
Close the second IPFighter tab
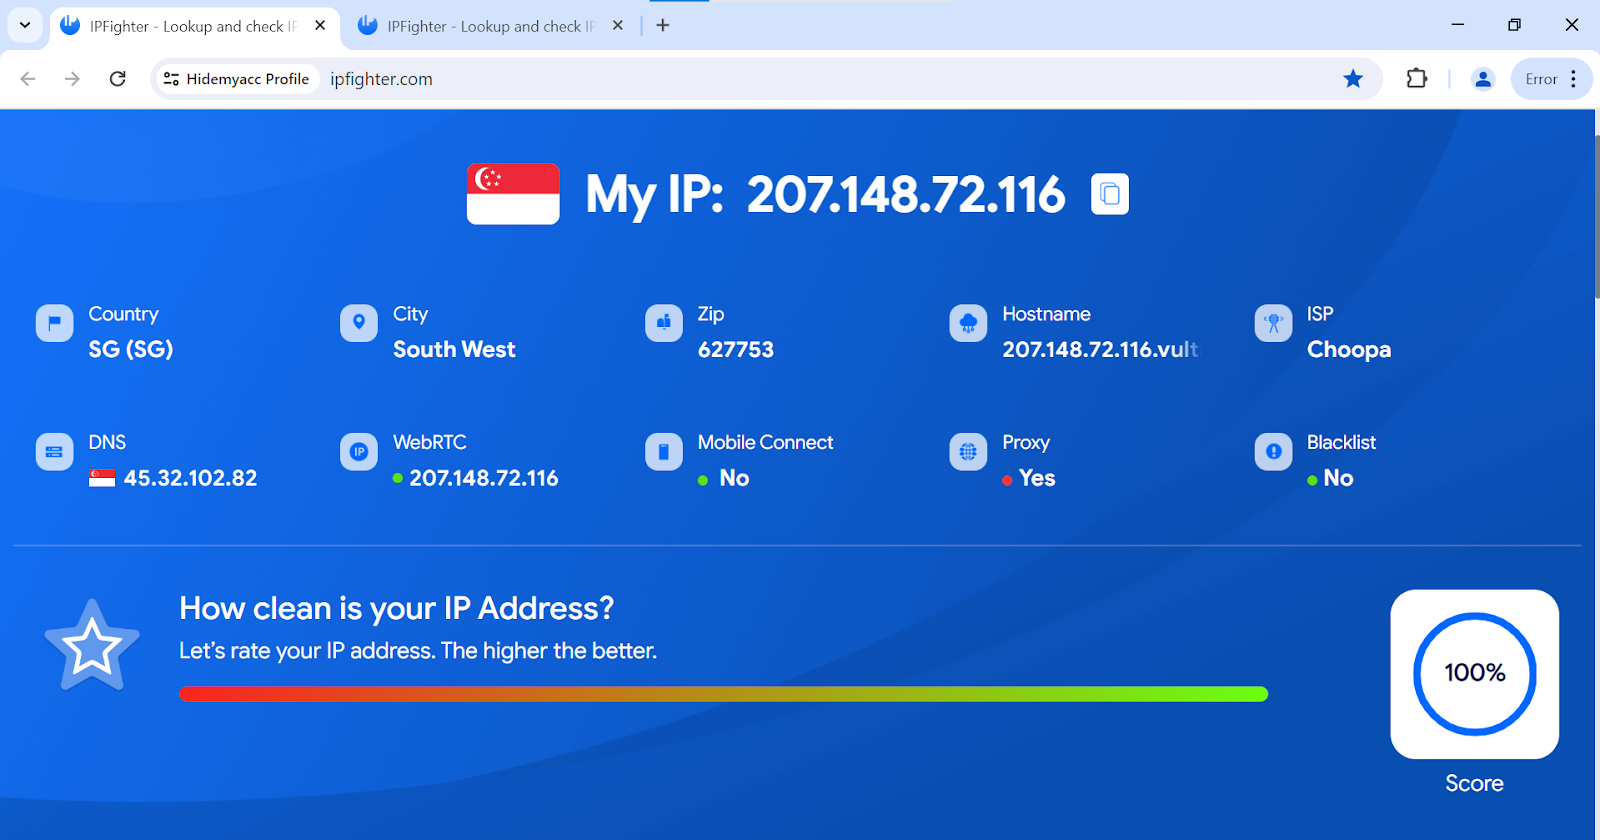coord(618,26)
